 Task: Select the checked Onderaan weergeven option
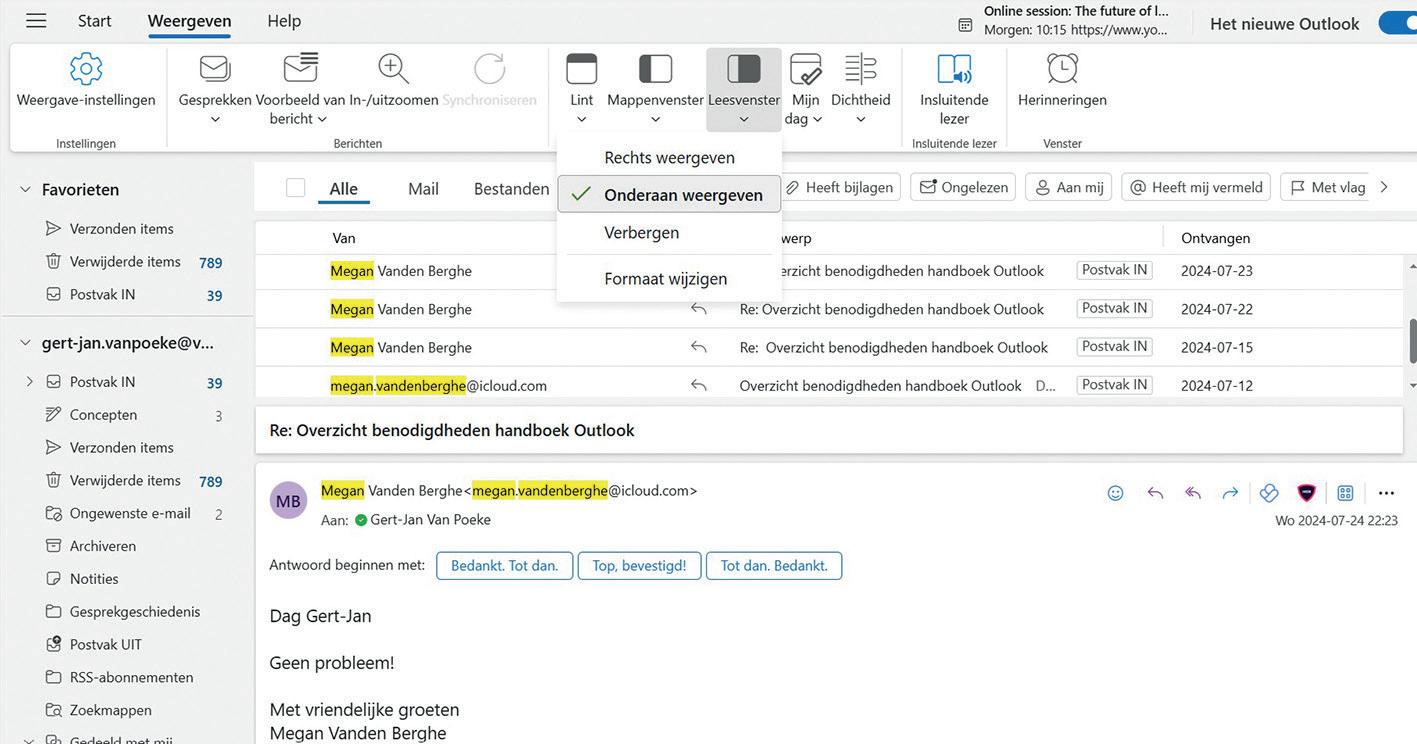pyautogui.click(x=669, y=194)
